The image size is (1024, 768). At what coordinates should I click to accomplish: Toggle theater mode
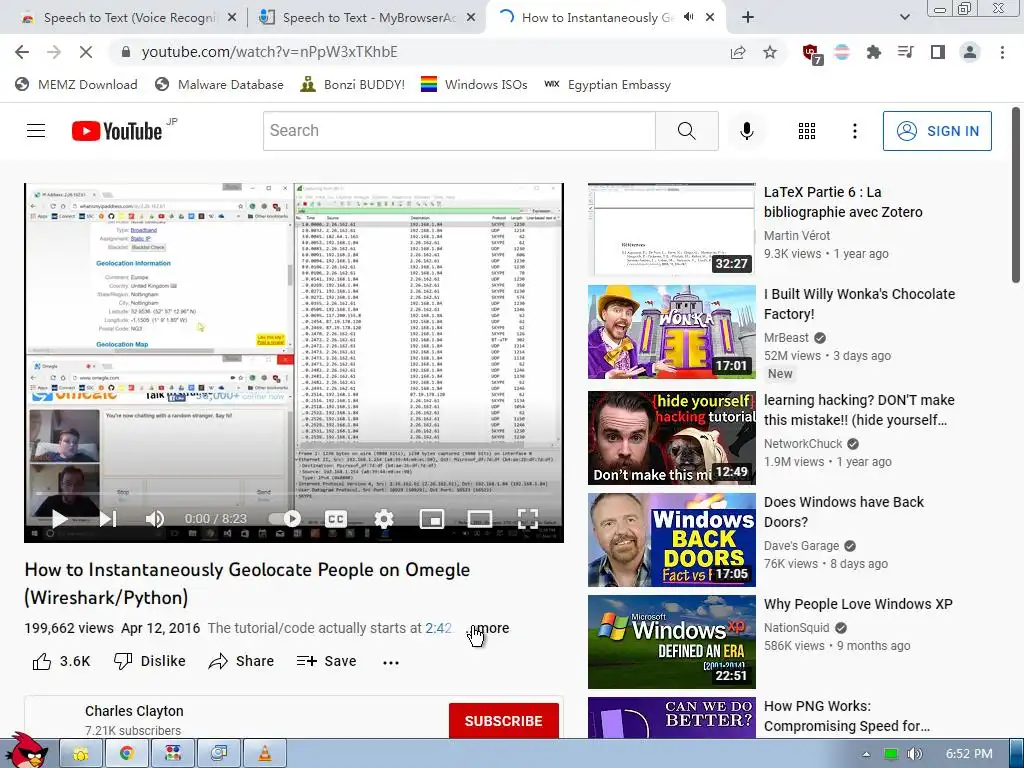click(x=480, y=519)
